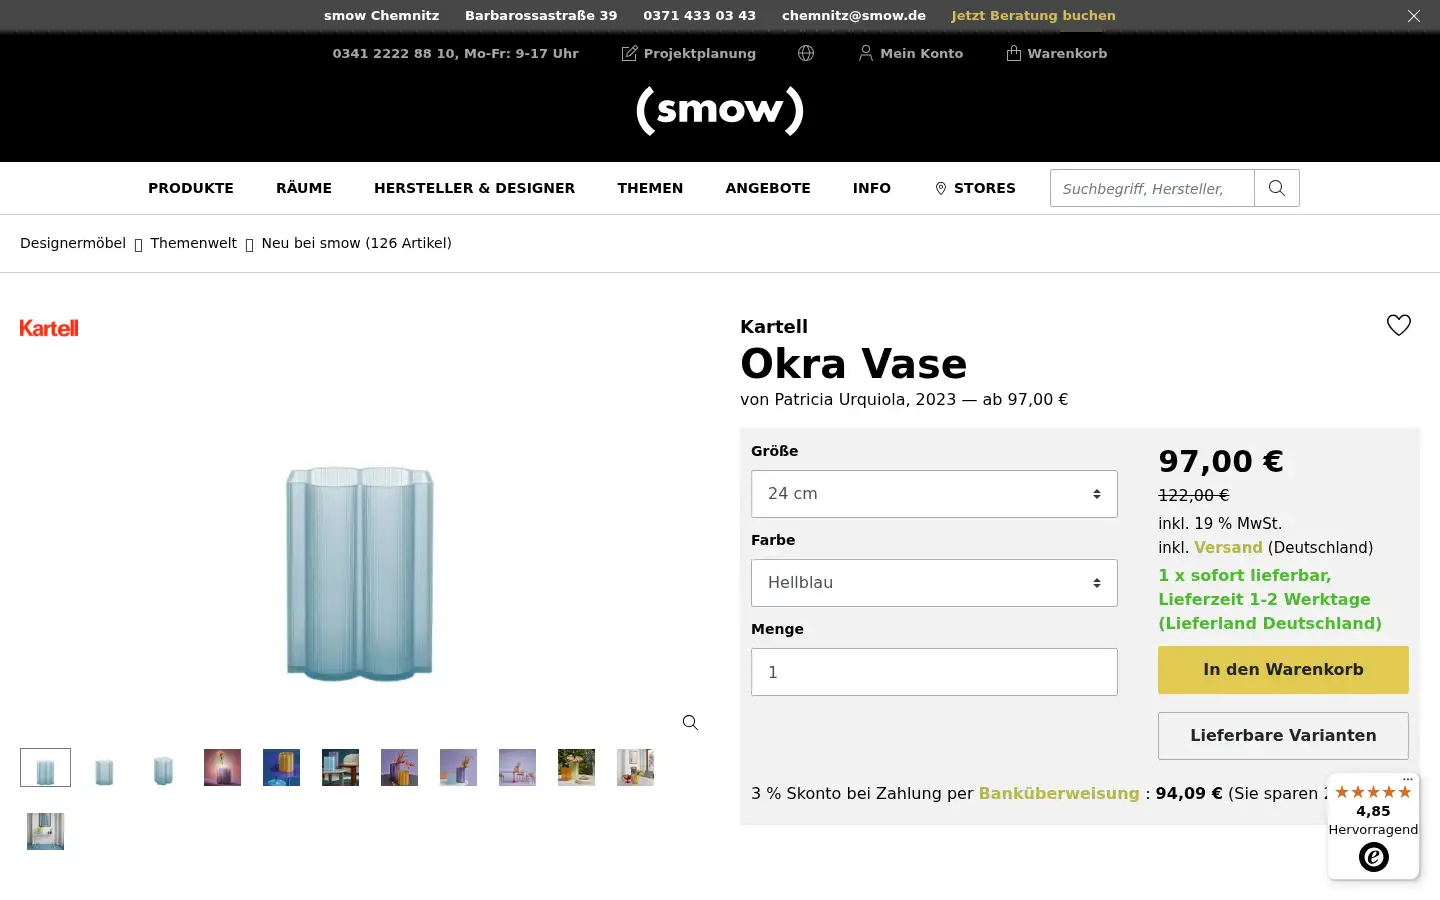Open the STORES menu

[x=975, y=188]
